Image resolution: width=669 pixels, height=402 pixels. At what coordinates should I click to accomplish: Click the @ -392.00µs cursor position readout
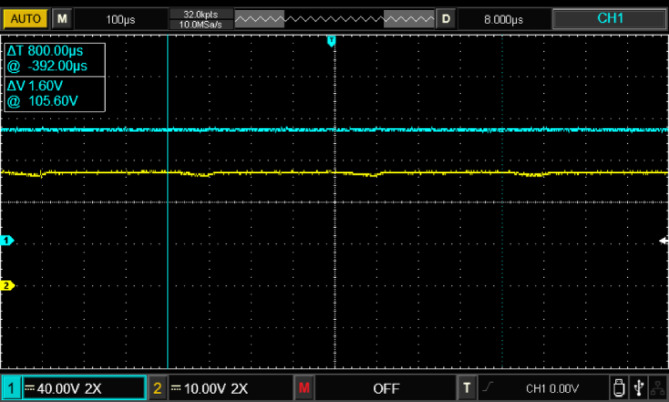tap(47, 66)
